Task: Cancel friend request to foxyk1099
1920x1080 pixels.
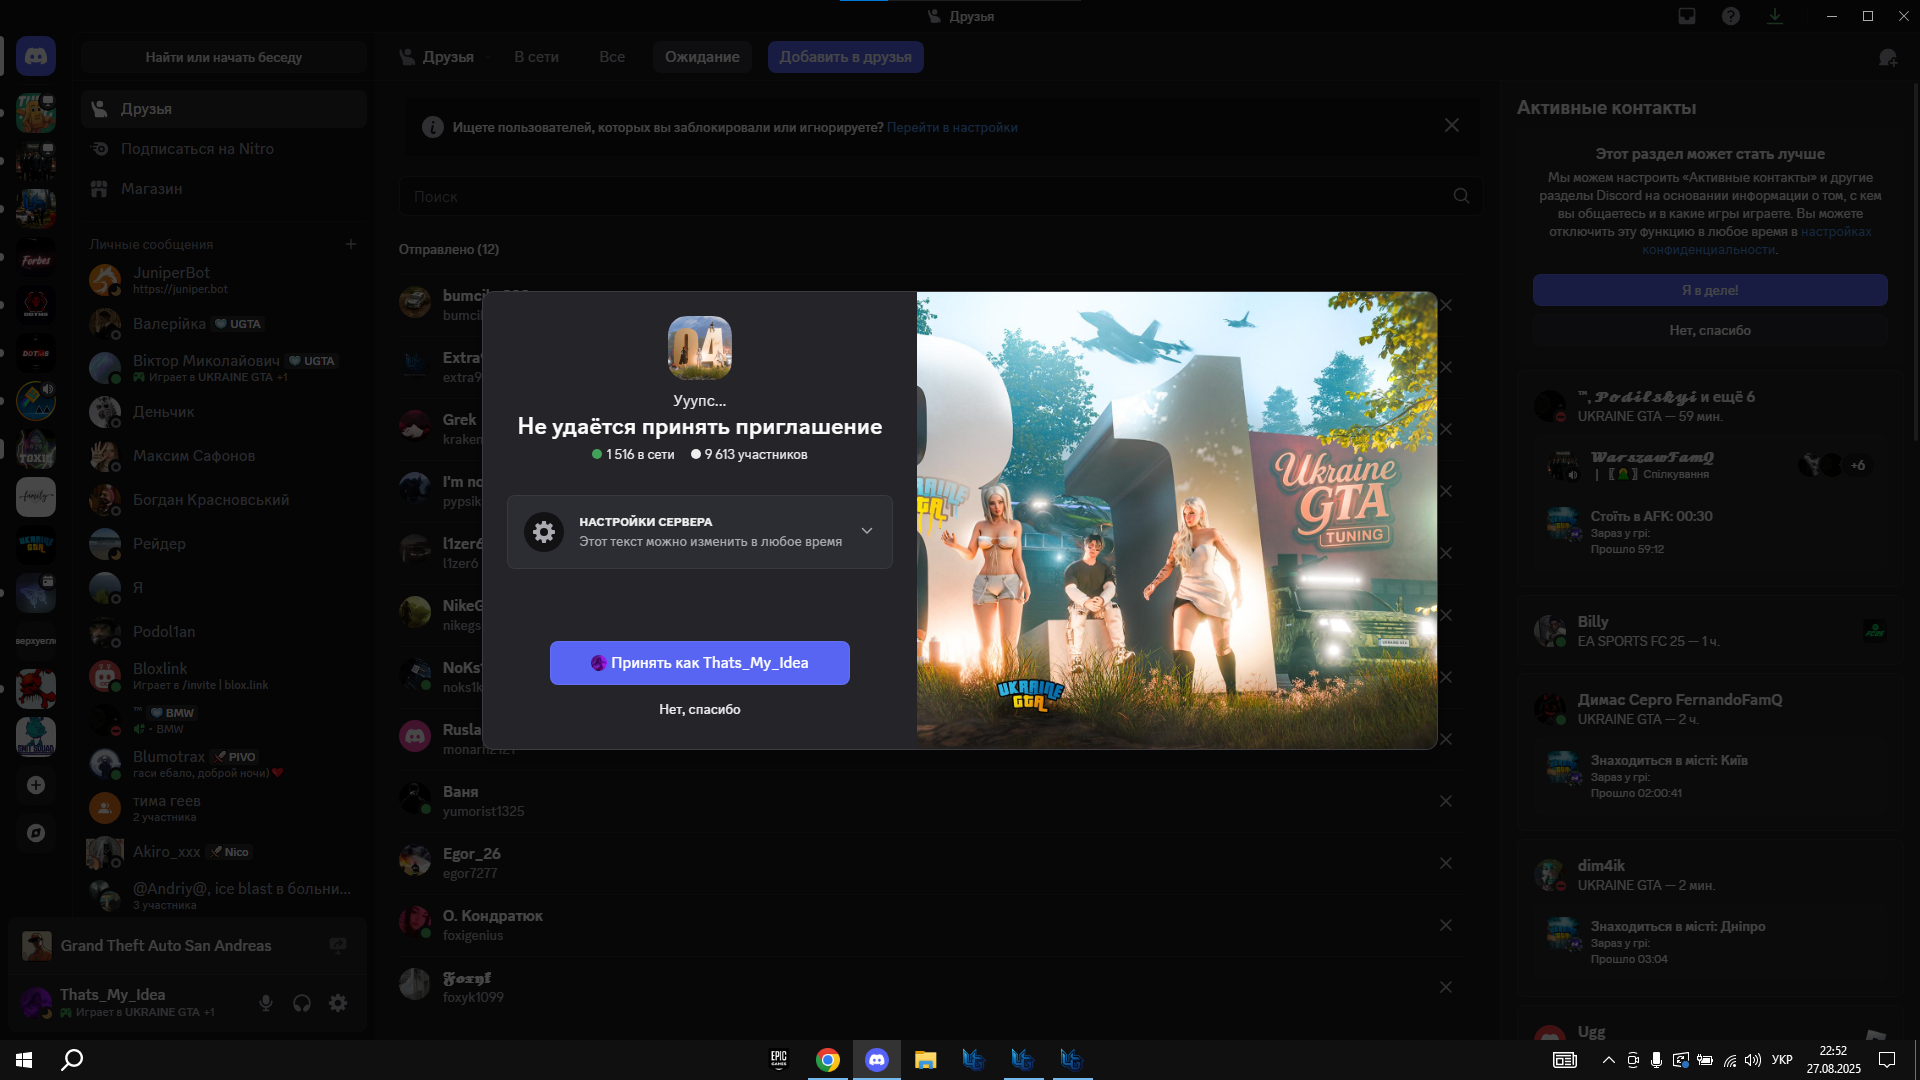Action: 1446,987
